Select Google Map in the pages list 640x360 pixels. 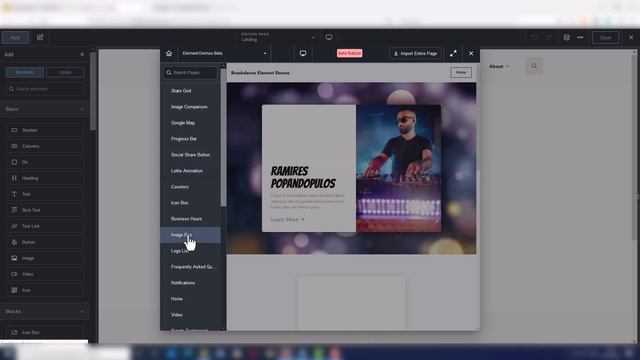(x=190, y=123)
